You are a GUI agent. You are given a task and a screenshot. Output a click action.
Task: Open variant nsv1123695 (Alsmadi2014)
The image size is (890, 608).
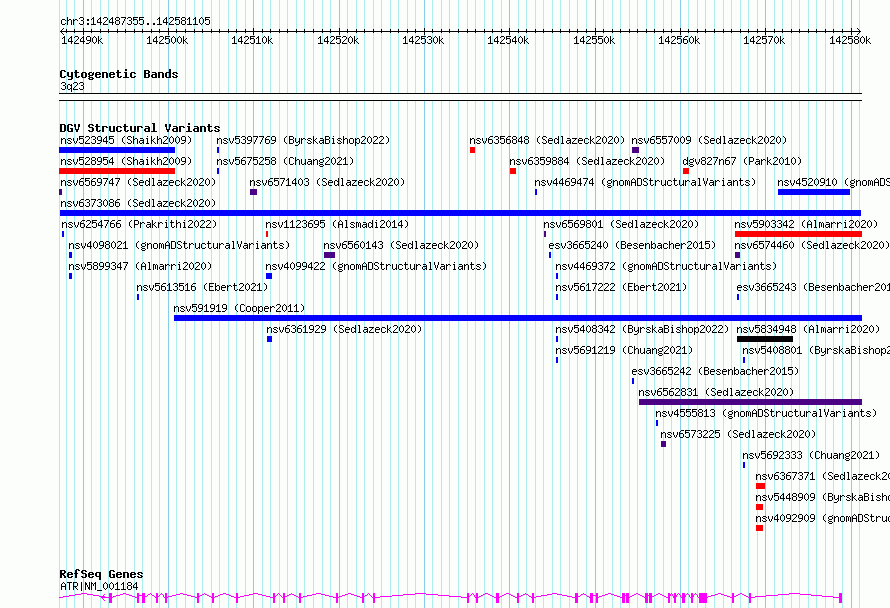[337, 224]
